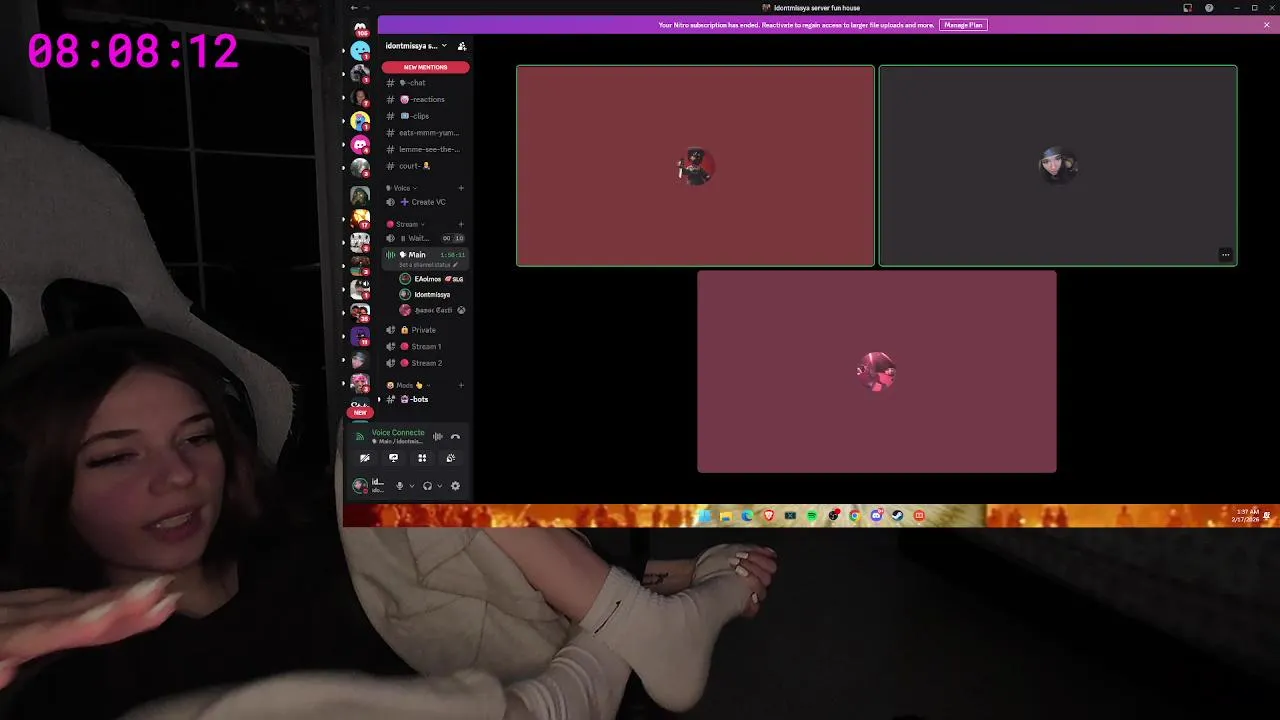Open Discord direct messages home icon
Viewport: 1280px width, 720px height.
360,27
